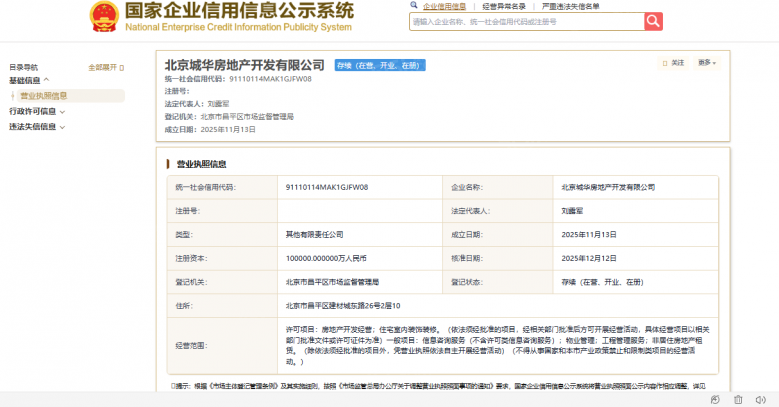The width and height of the screenshot is (779, 407).
Task: Click the 关注 follow button
Action: (x=673, y=63)
